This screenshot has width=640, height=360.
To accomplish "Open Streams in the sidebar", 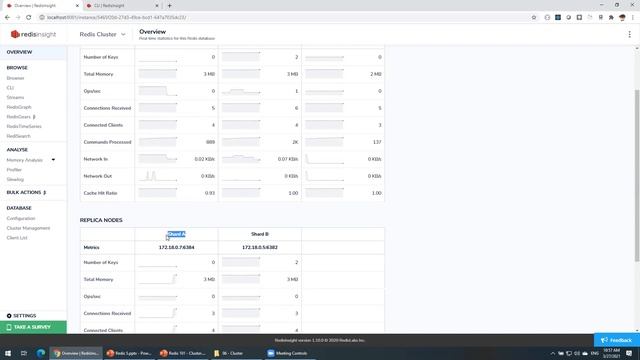I will 15,98.
